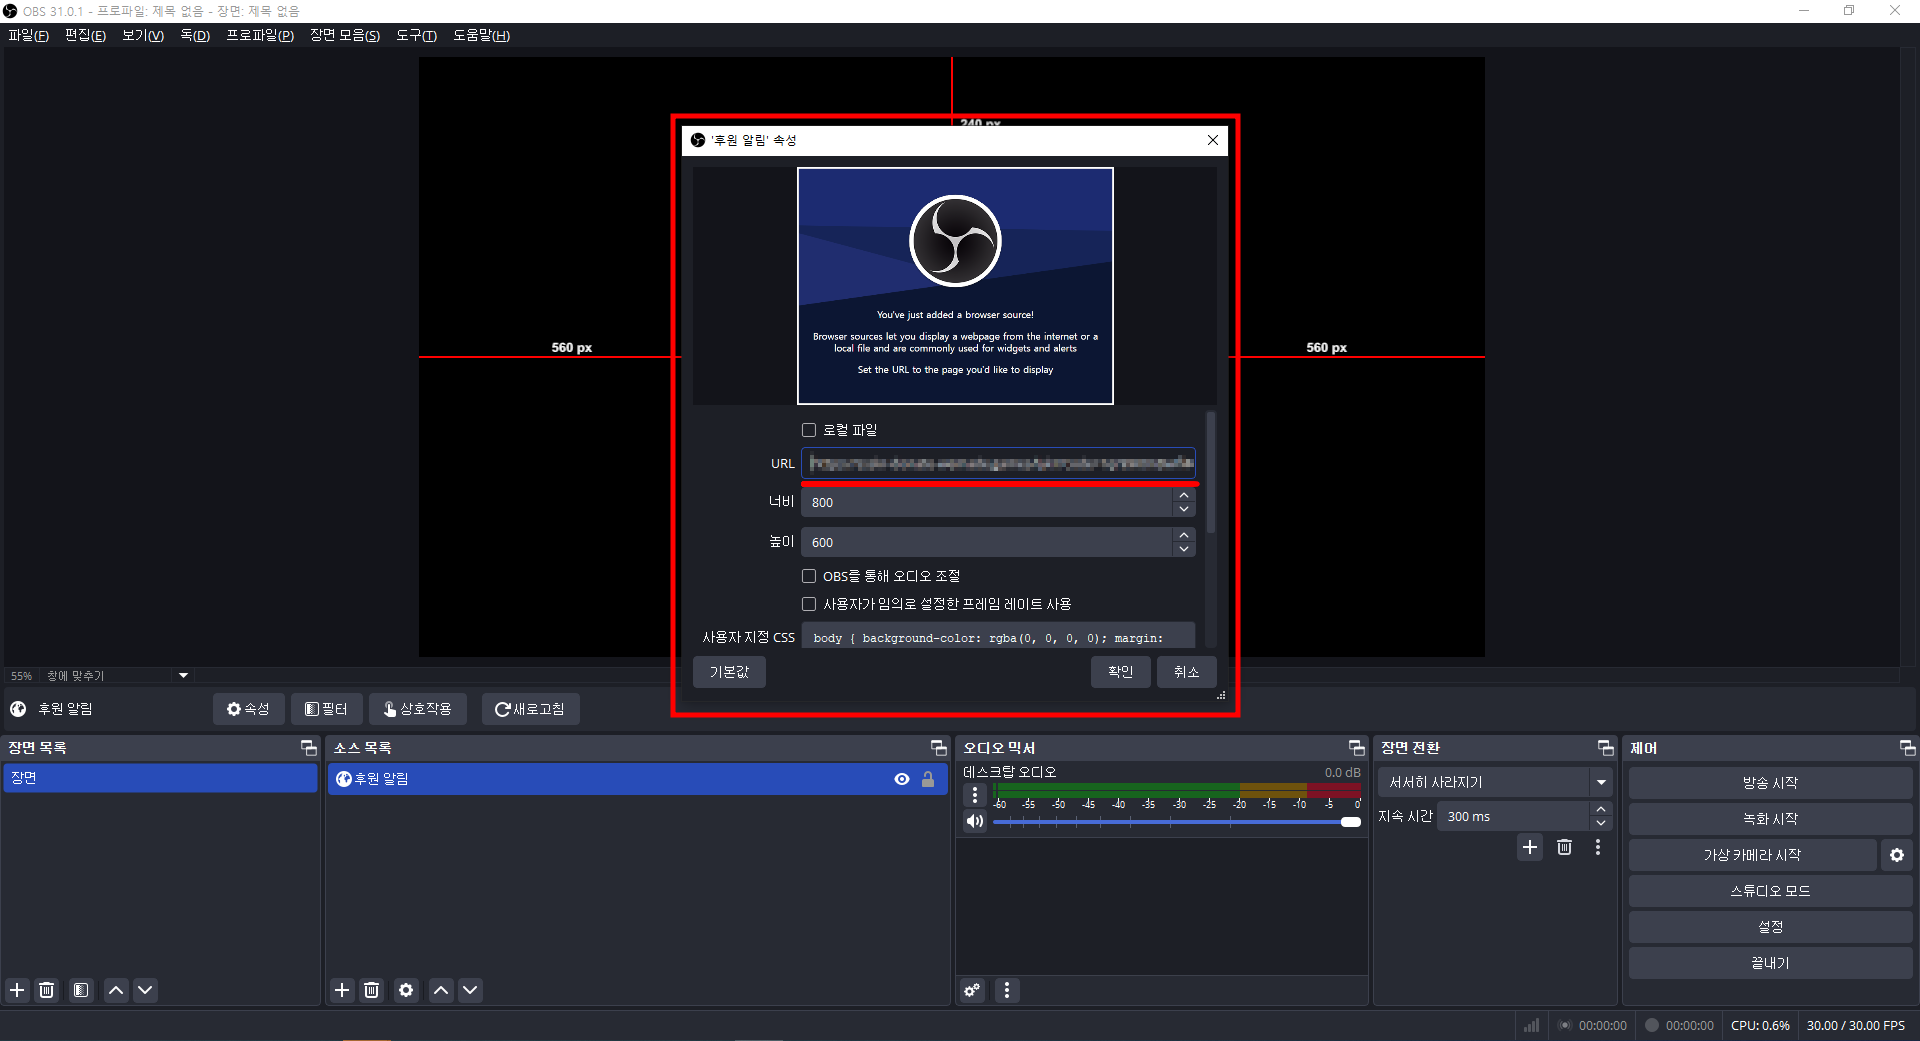Click 확인 to confirm properties
Viewport: 1920px width, 1041px height.
coord(1120,672)
